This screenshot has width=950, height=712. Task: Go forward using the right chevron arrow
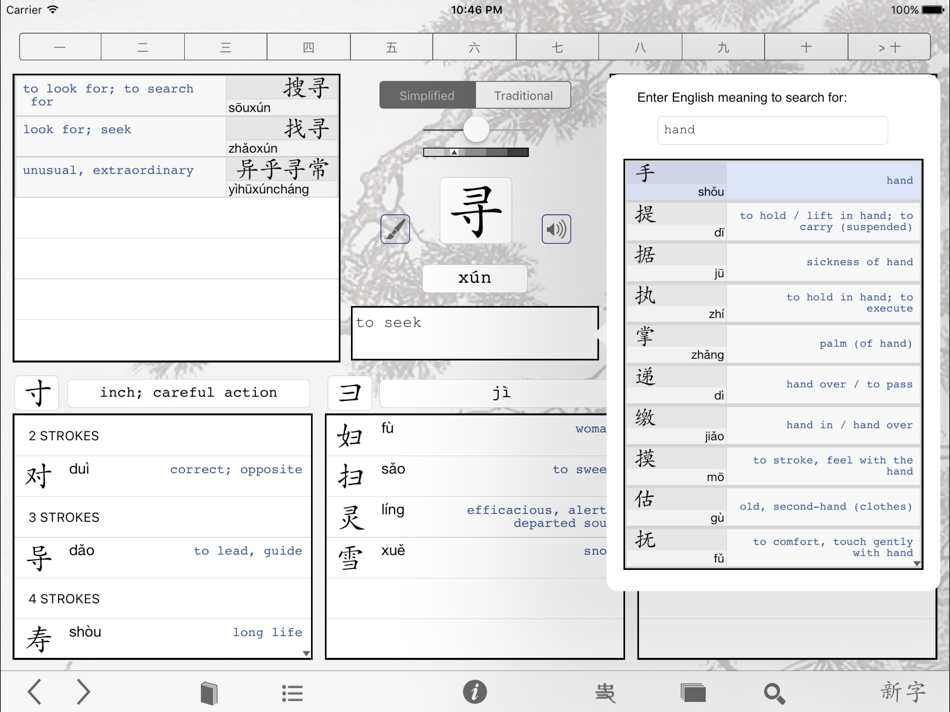tap(84, 691)
